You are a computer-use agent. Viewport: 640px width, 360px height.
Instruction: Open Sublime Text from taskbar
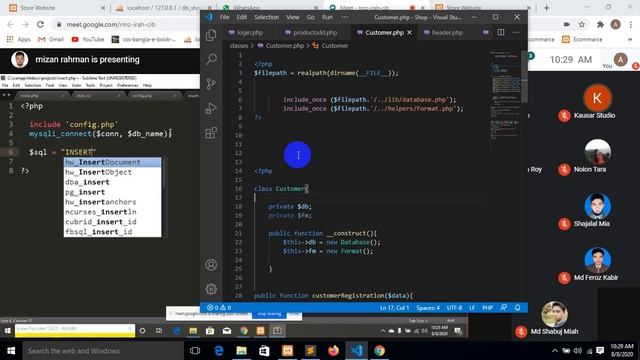310,351
